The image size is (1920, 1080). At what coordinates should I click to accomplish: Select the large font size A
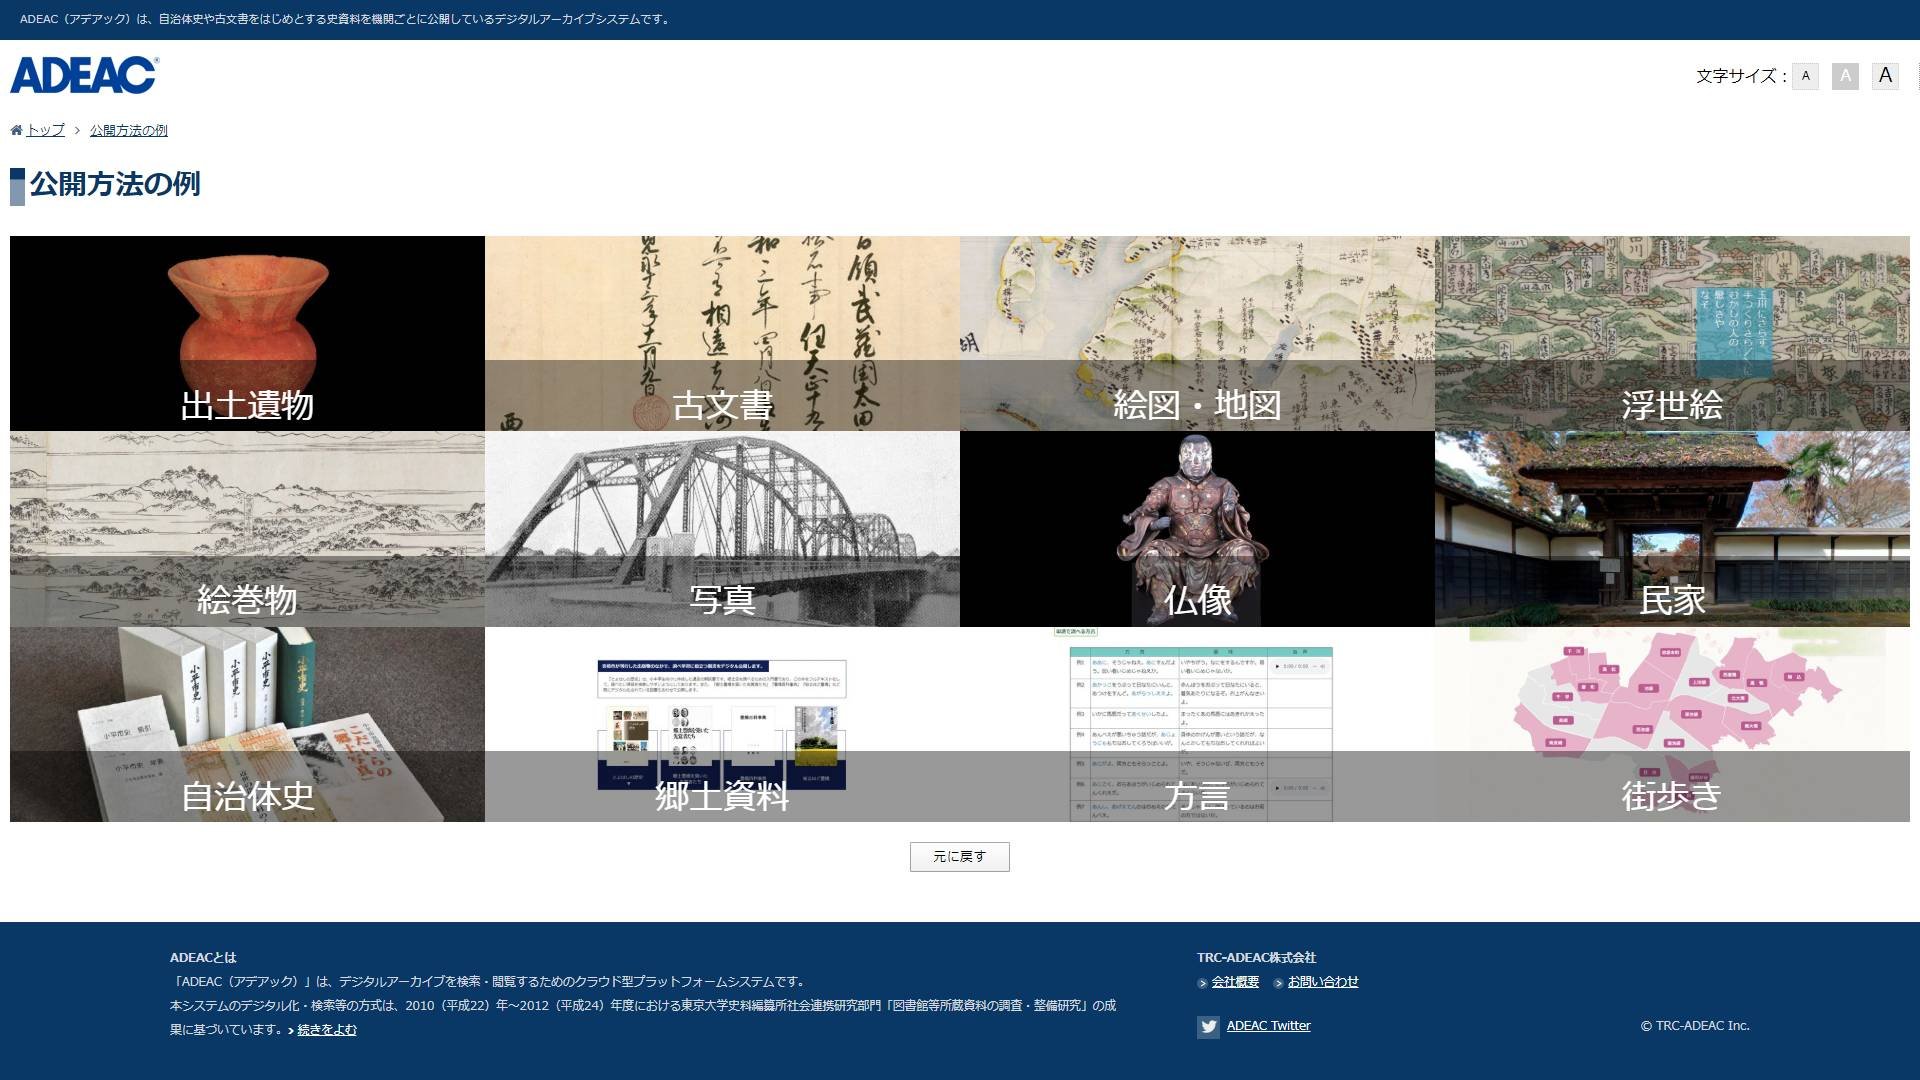pos(1885,76)
